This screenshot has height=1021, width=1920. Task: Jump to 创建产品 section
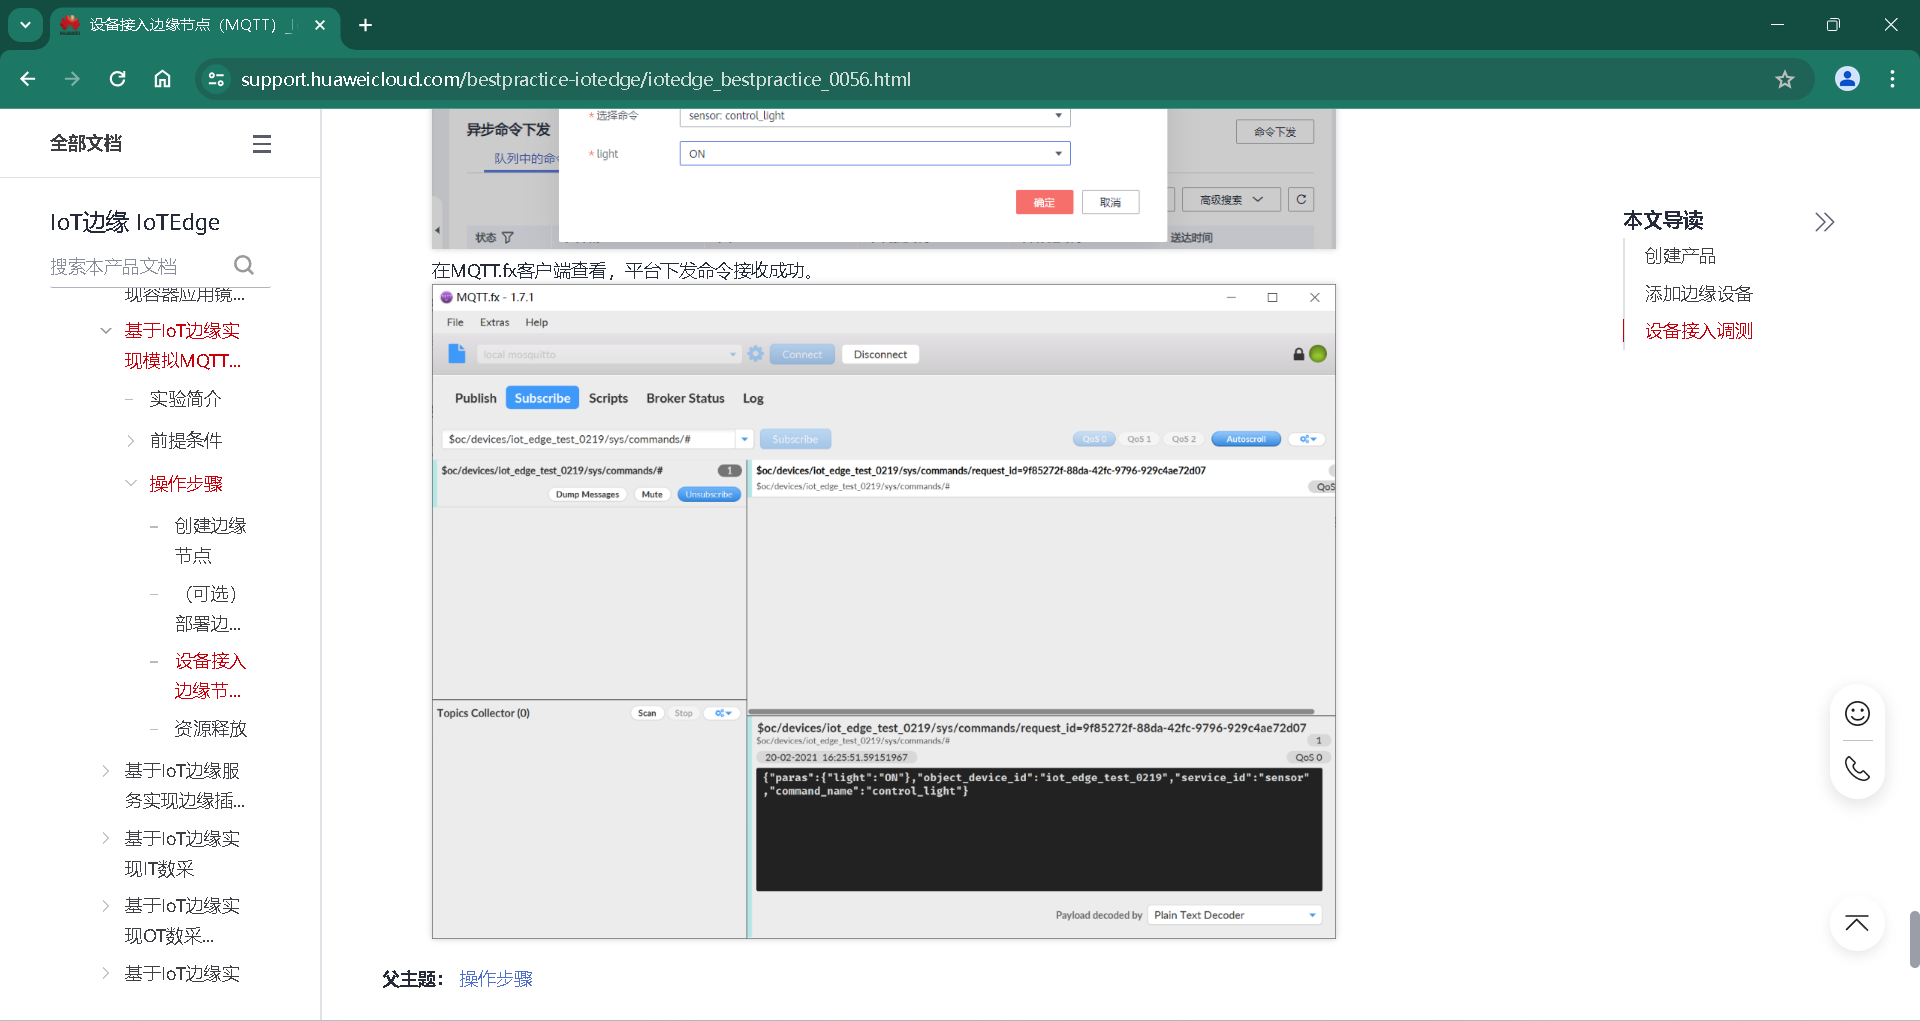(1680, 256)
